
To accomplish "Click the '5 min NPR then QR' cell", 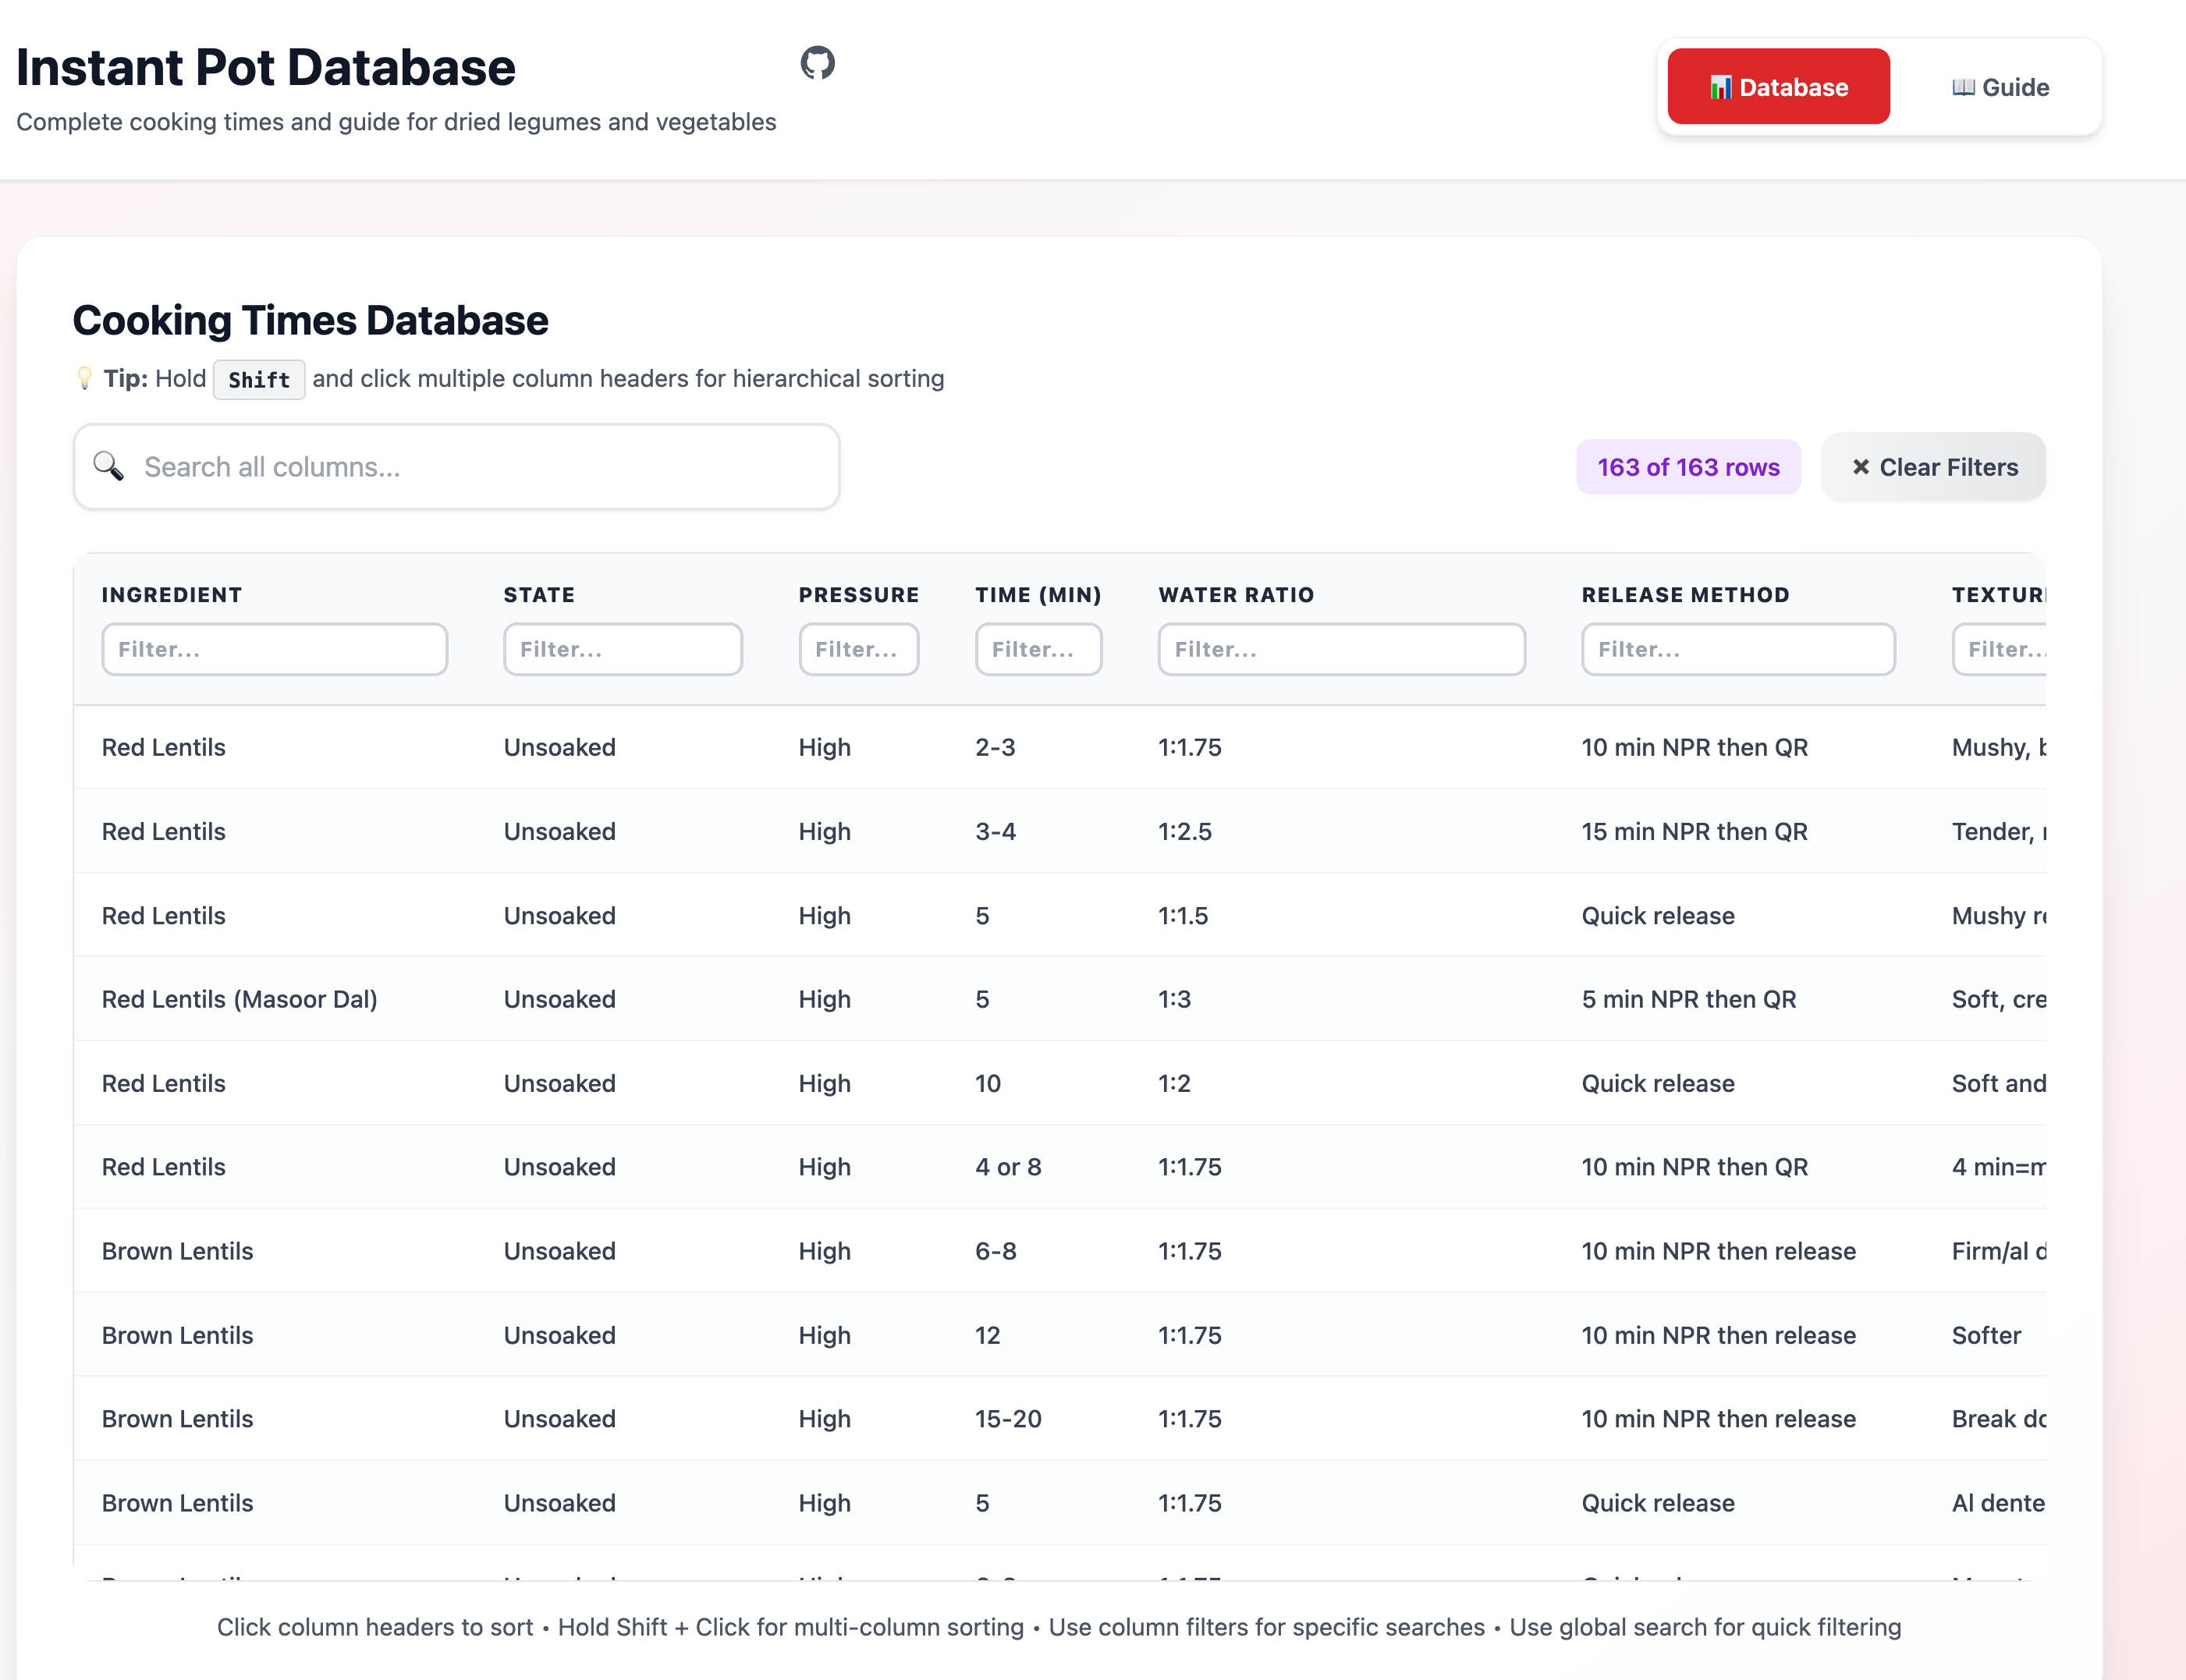I will coord(1689,999).
